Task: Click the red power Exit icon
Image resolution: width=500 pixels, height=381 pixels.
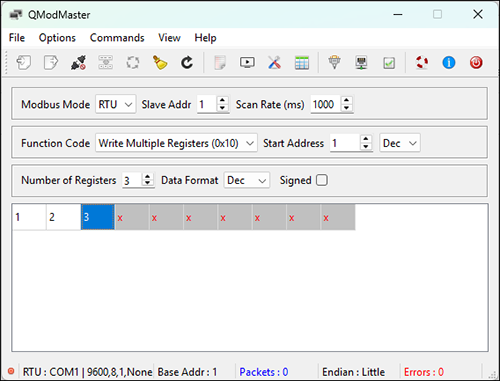Action: (x=476, y=63)
